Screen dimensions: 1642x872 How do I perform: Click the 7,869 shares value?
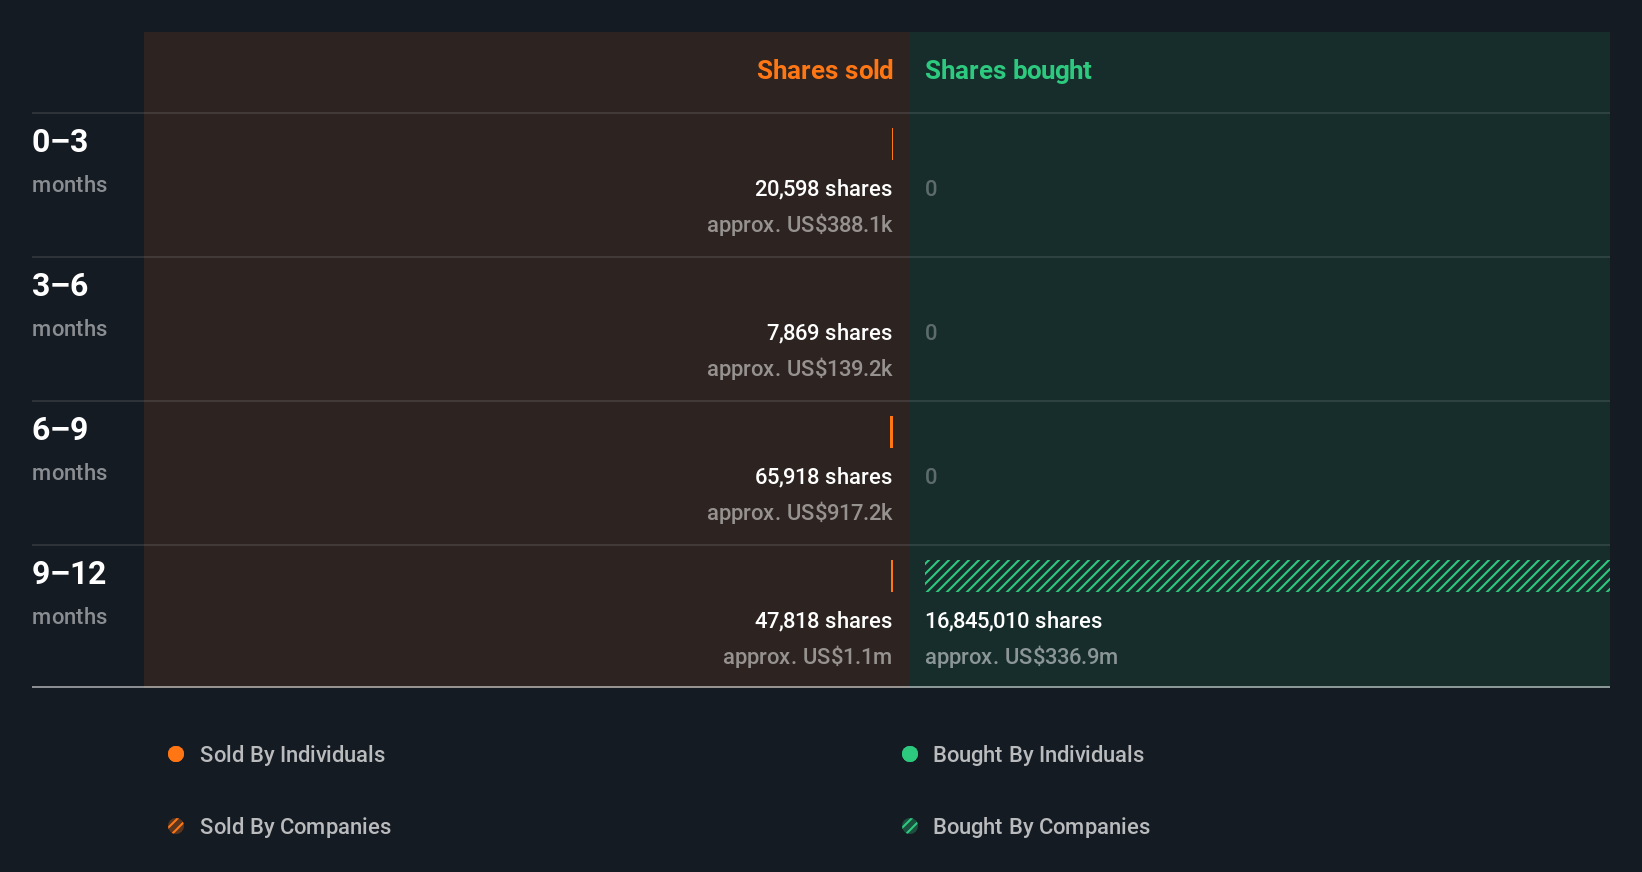point(829,332)
